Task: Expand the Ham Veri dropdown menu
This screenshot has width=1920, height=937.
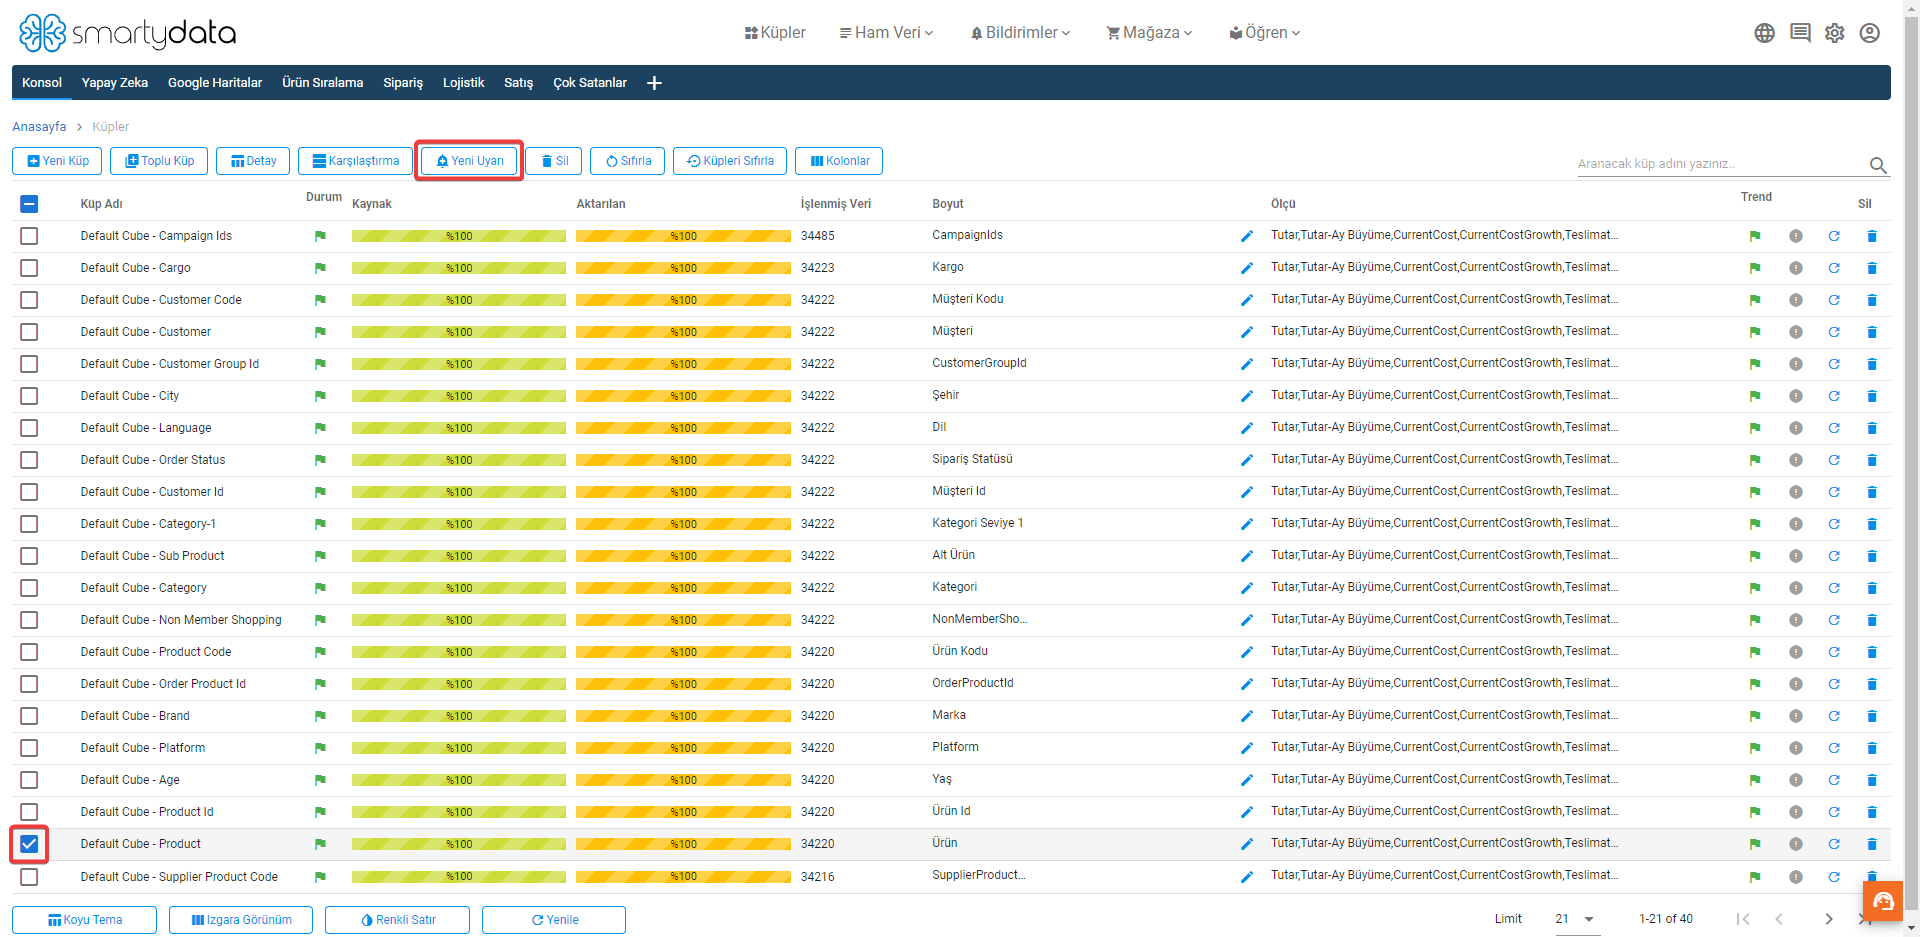Action: click(886, 33)
